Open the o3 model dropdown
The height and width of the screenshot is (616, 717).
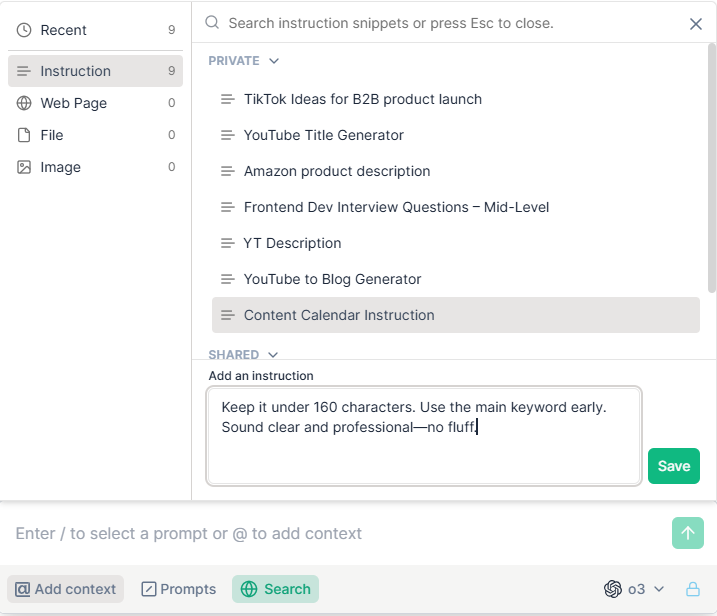click(x=634, y=589)
